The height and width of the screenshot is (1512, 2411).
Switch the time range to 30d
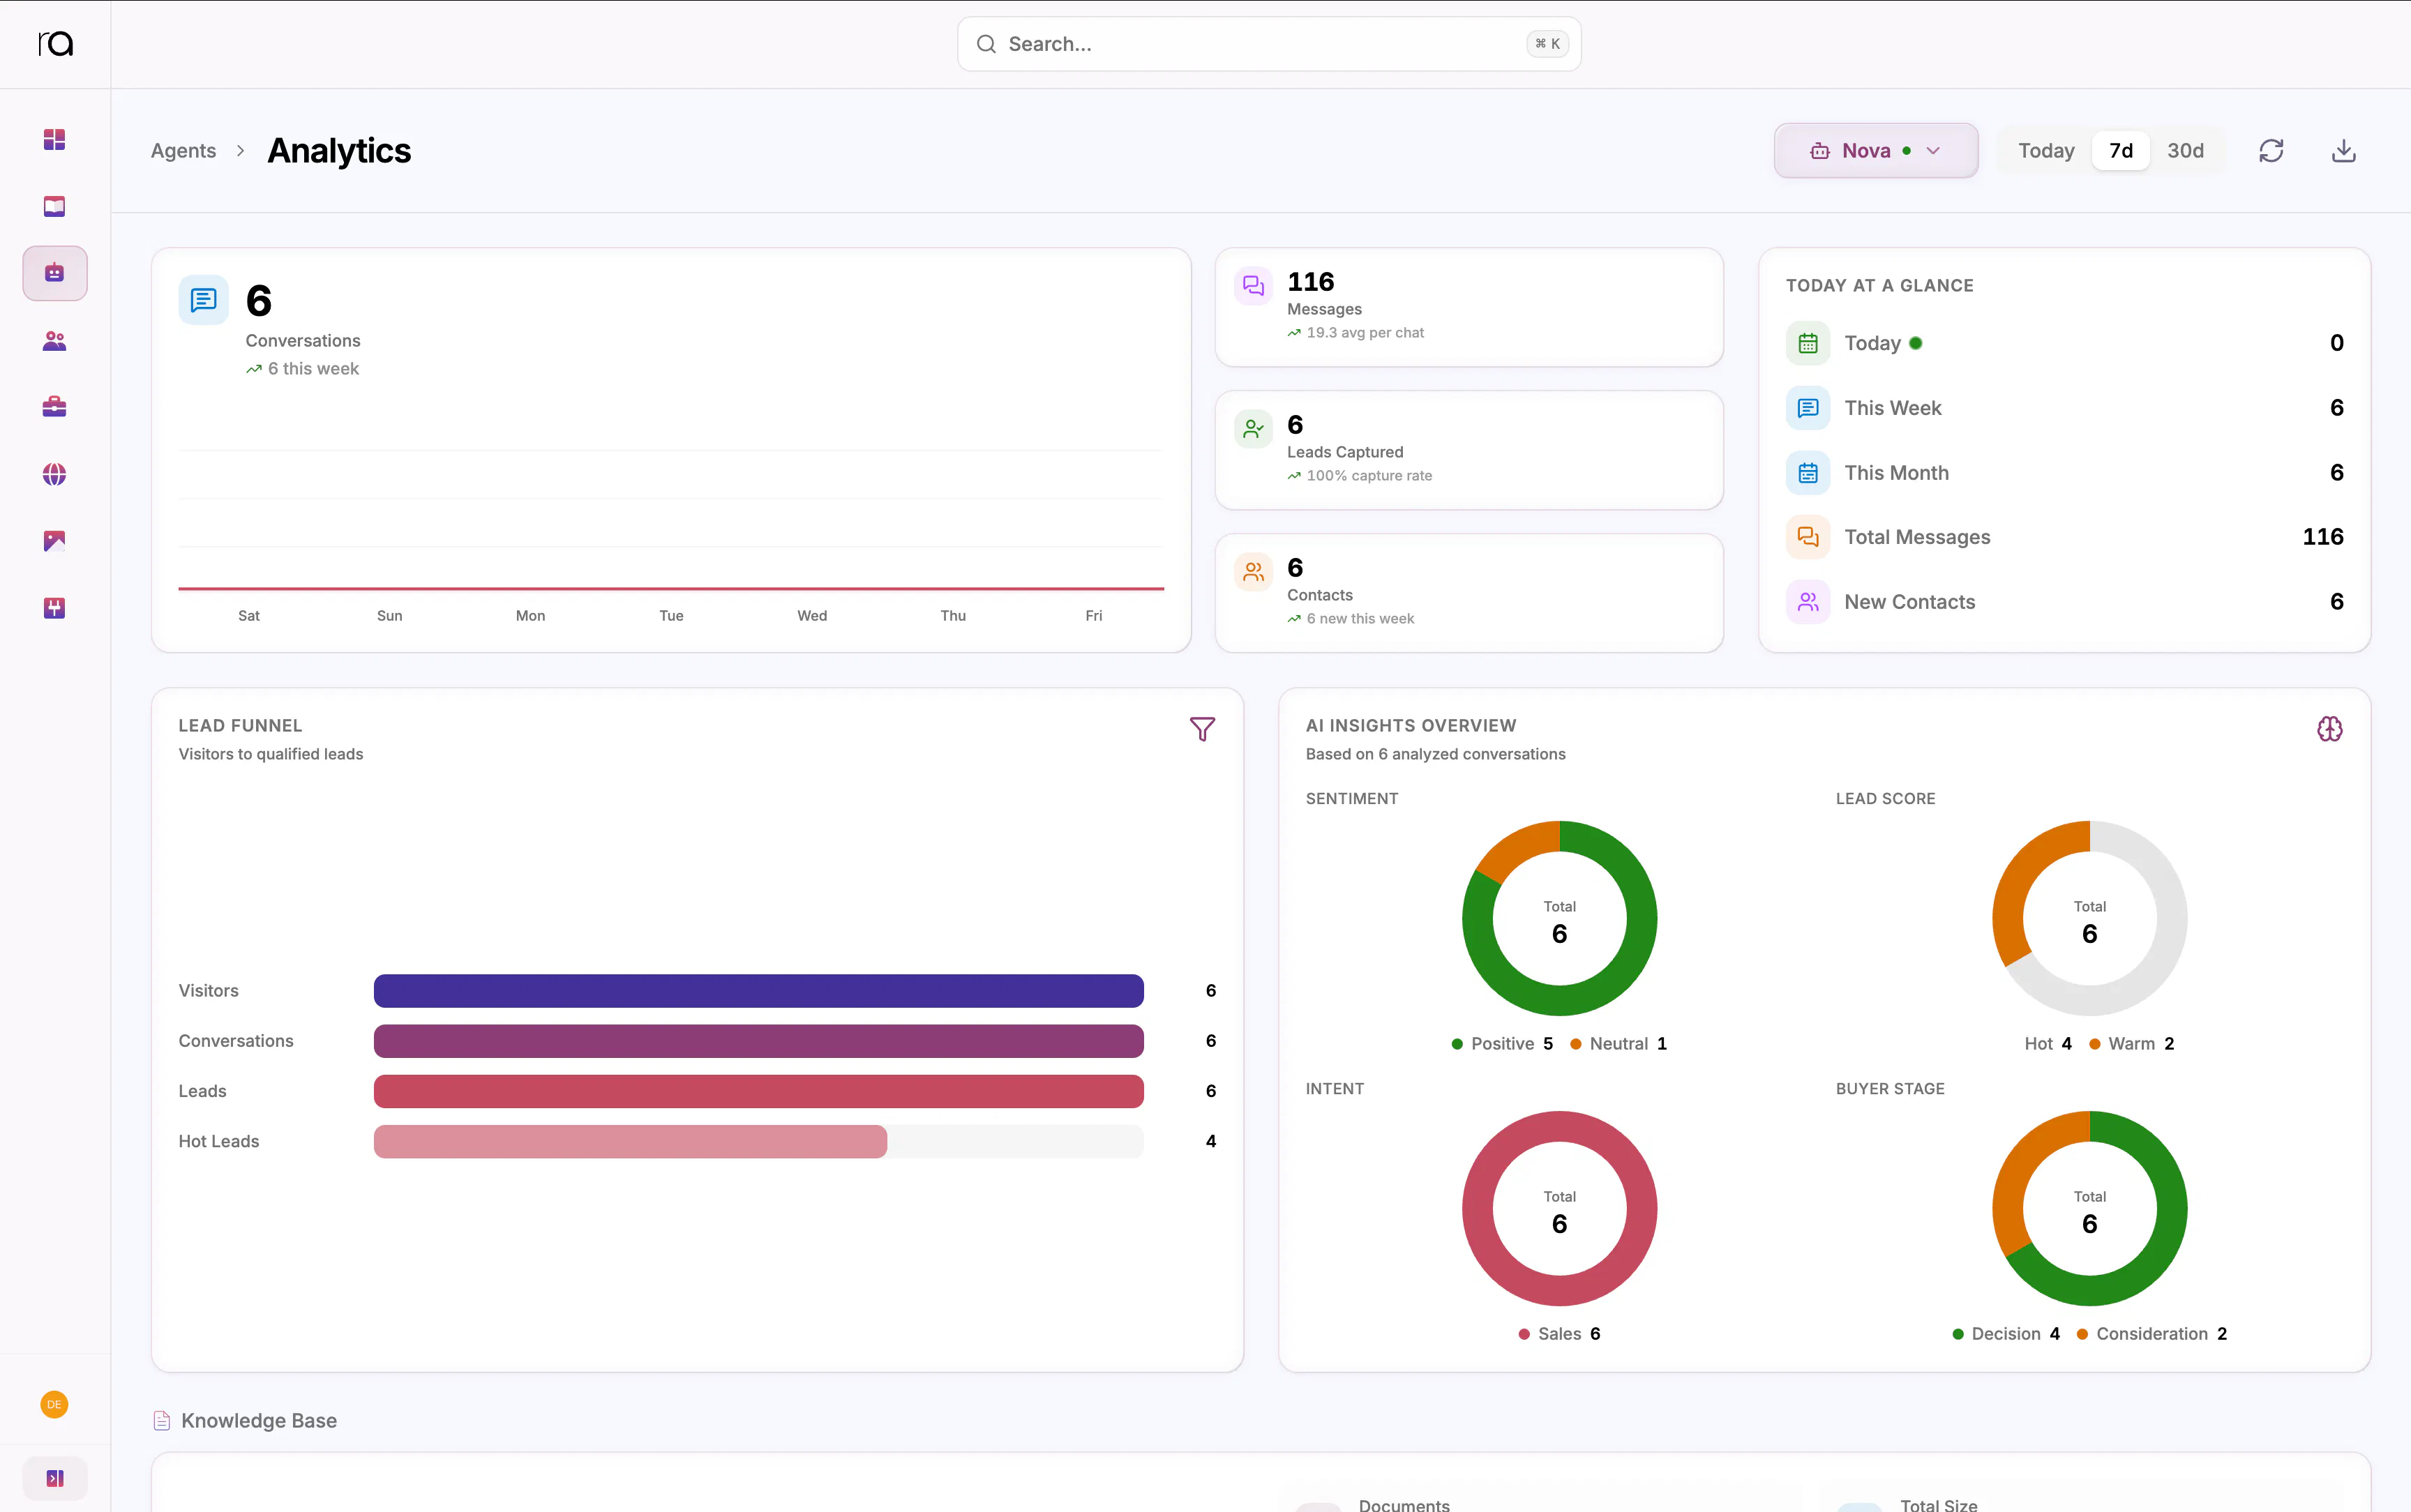(x=2185, y=151)
